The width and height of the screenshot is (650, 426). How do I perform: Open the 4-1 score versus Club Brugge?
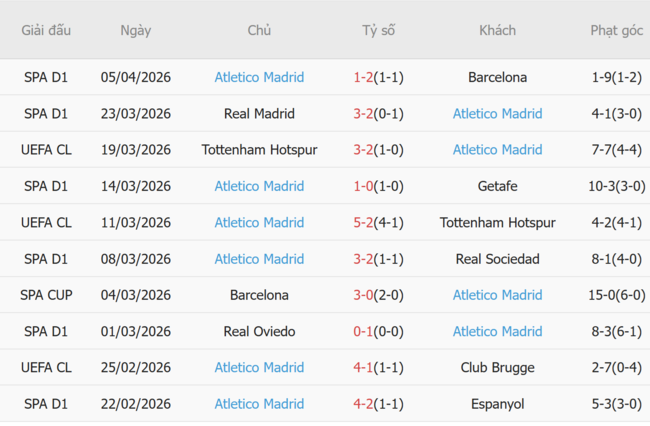(363, 368)
